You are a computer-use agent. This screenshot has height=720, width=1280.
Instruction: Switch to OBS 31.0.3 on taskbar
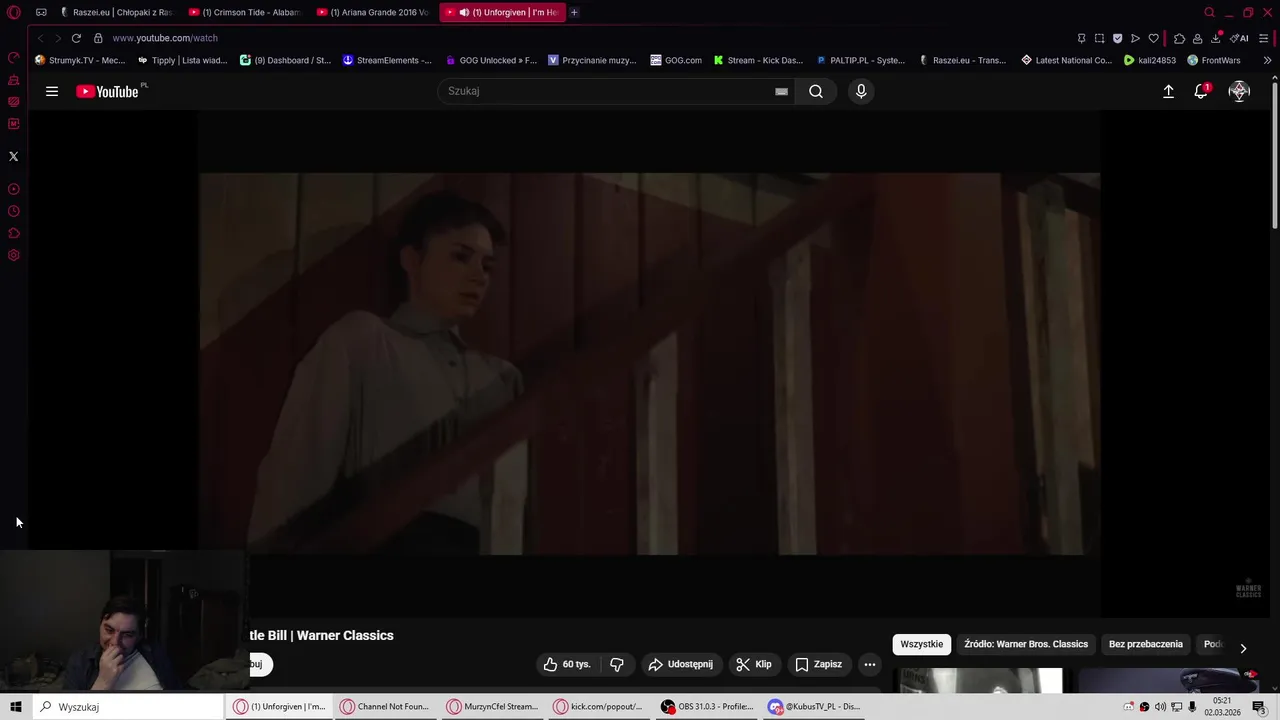708,707
